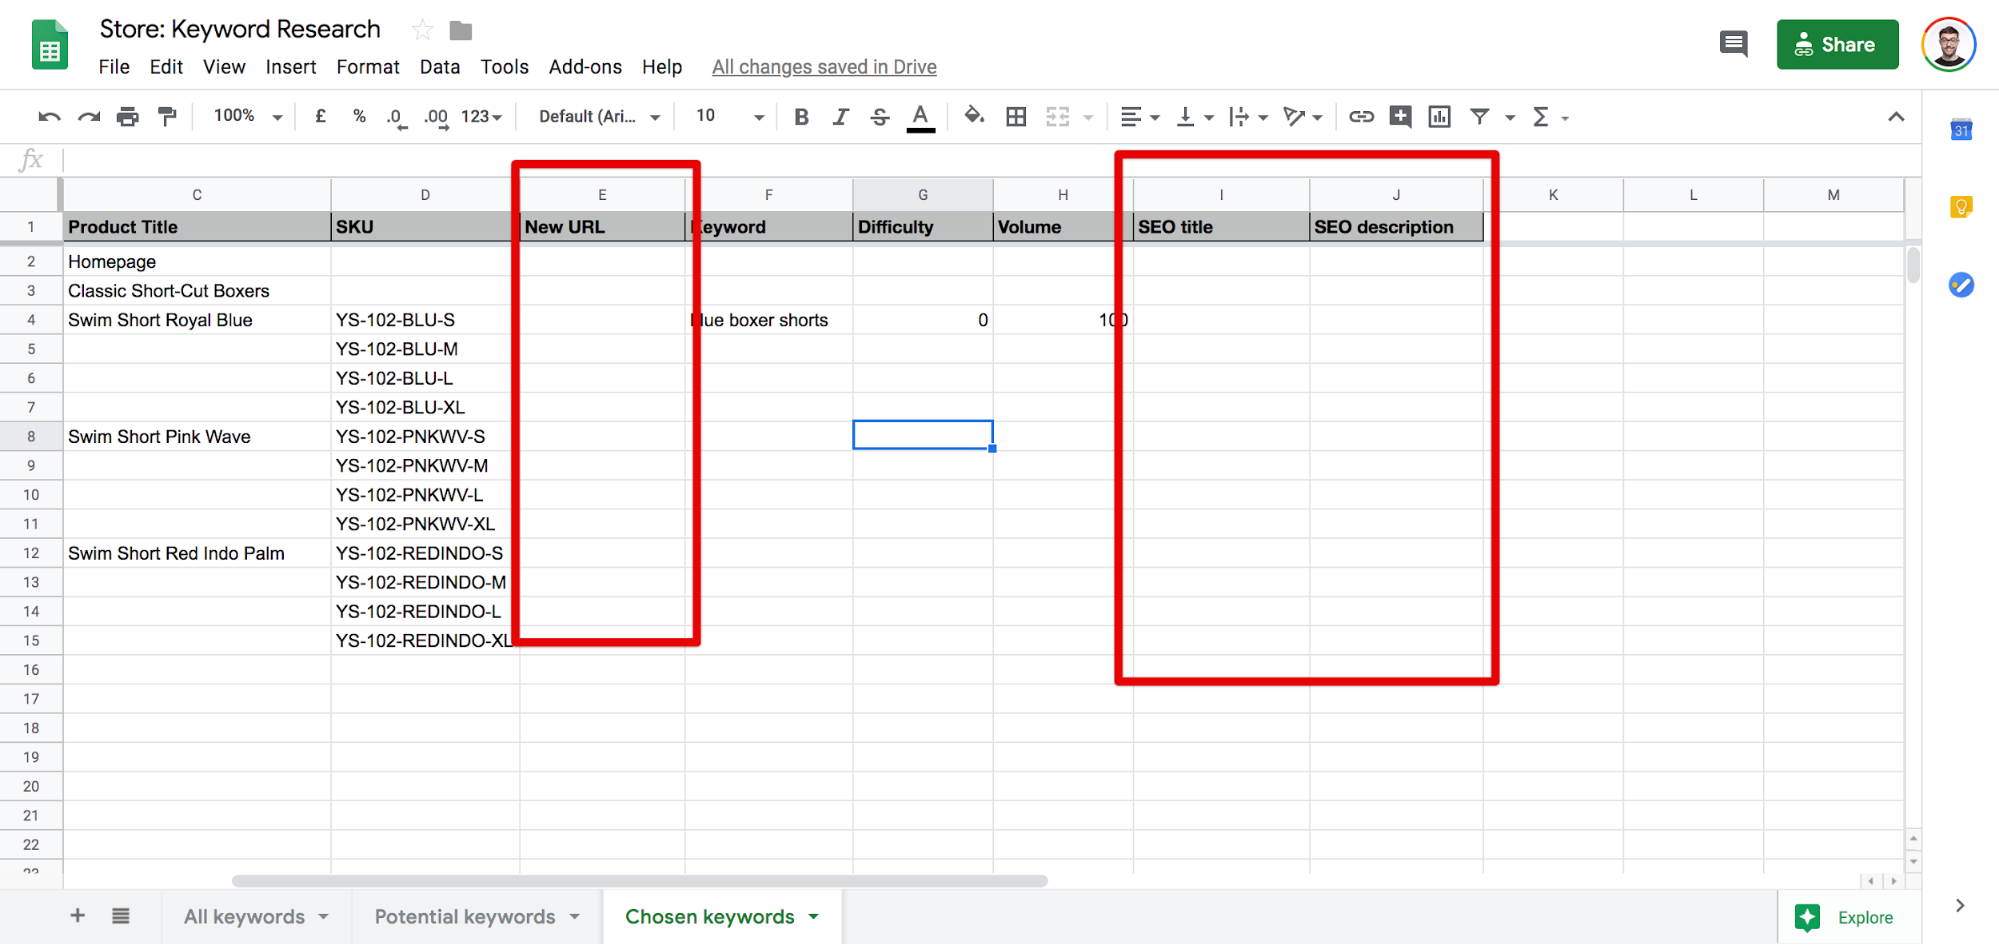Open the fill color picker
Image resolution: width=1999 pixels, height=945 pixels.
973,117
